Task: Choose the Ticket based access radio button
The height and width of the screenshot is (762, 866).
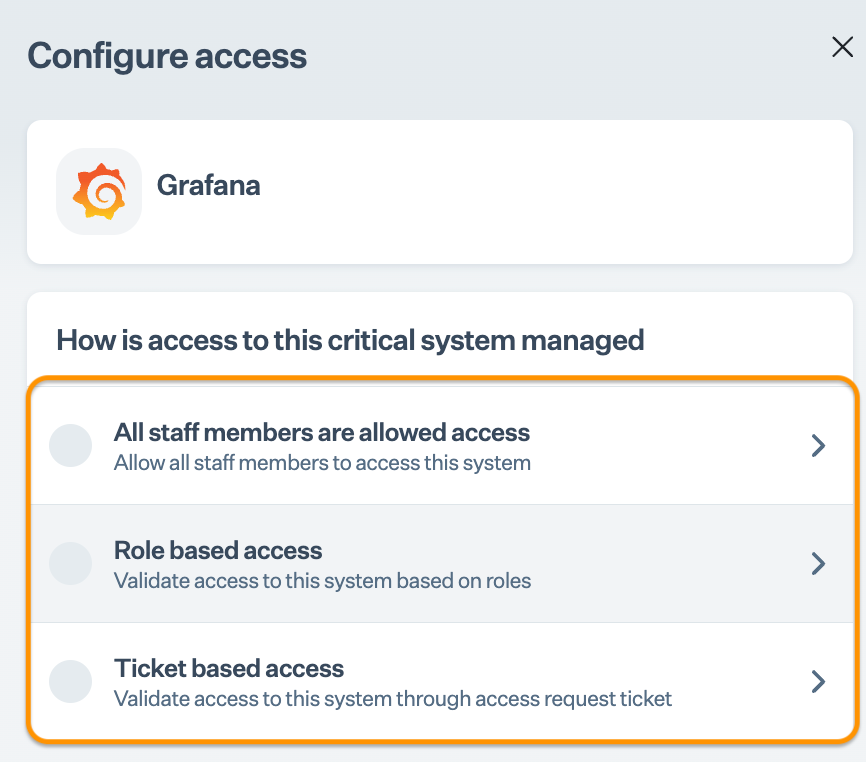Action: [71, 682]
